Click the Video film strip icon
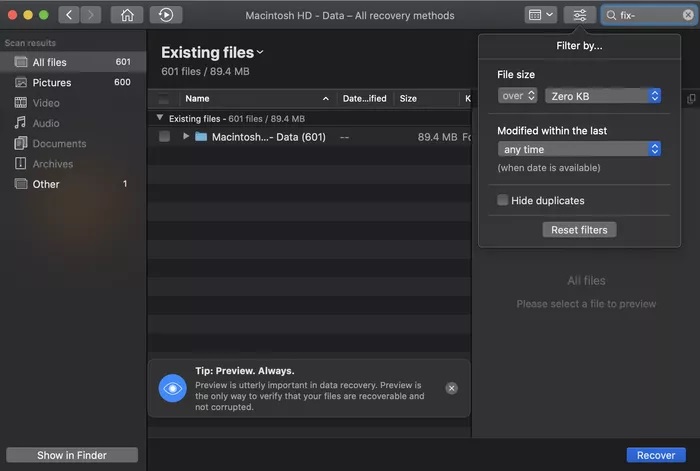This screenshot has width=700, height=471. point(21,103)
